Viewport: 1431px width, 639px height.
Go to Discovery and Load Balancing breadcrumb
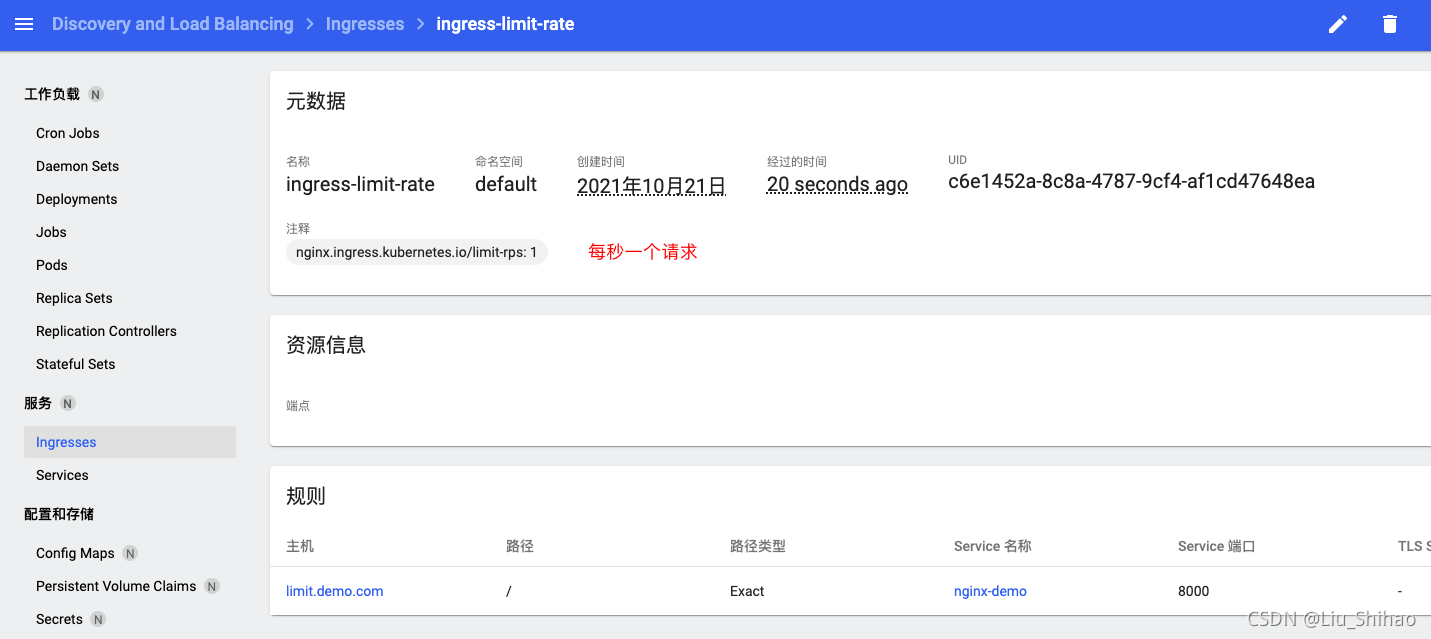tap(173, 24)
